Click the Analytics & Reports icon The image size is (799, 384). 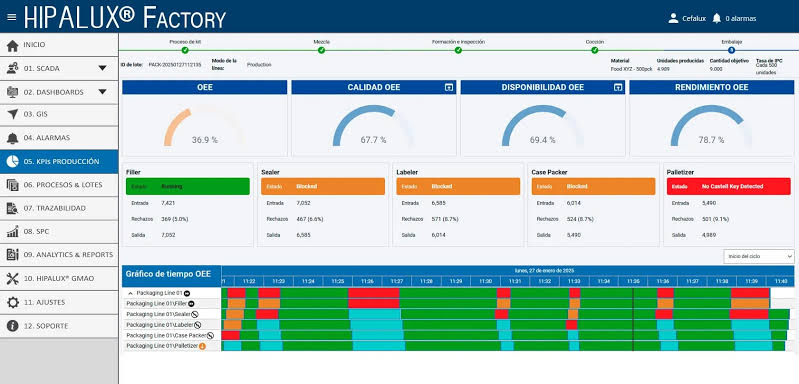click(13, 255)
